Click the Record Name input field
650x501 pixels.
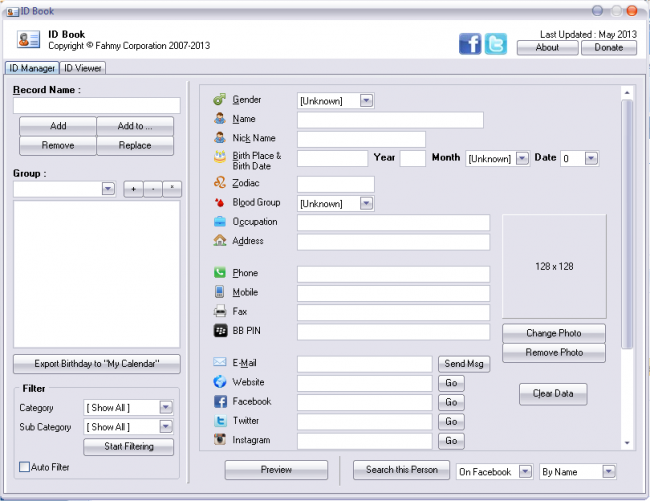[x=97, y=106]
